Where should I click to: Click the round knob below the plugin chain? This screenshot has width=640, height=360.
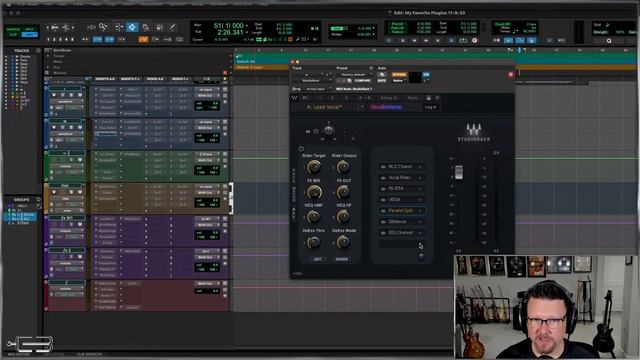click(x=421, y=256)
